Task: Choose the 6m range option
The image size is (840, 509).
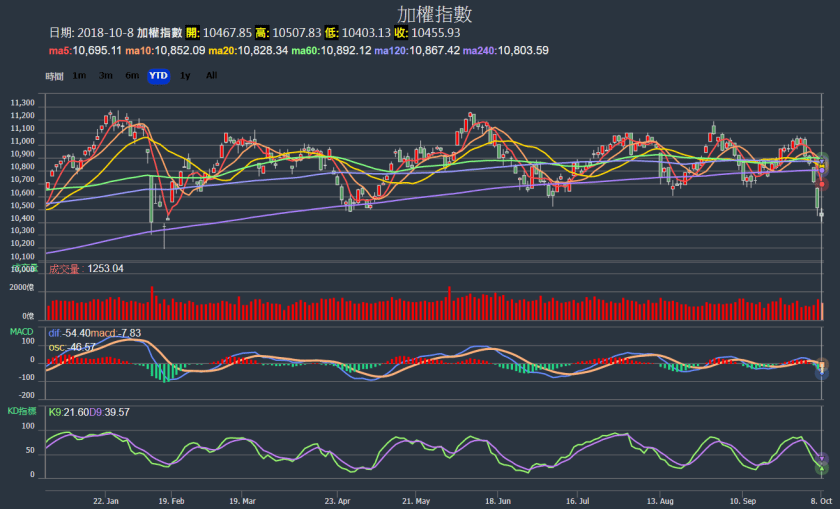Action: click(132, 75)
